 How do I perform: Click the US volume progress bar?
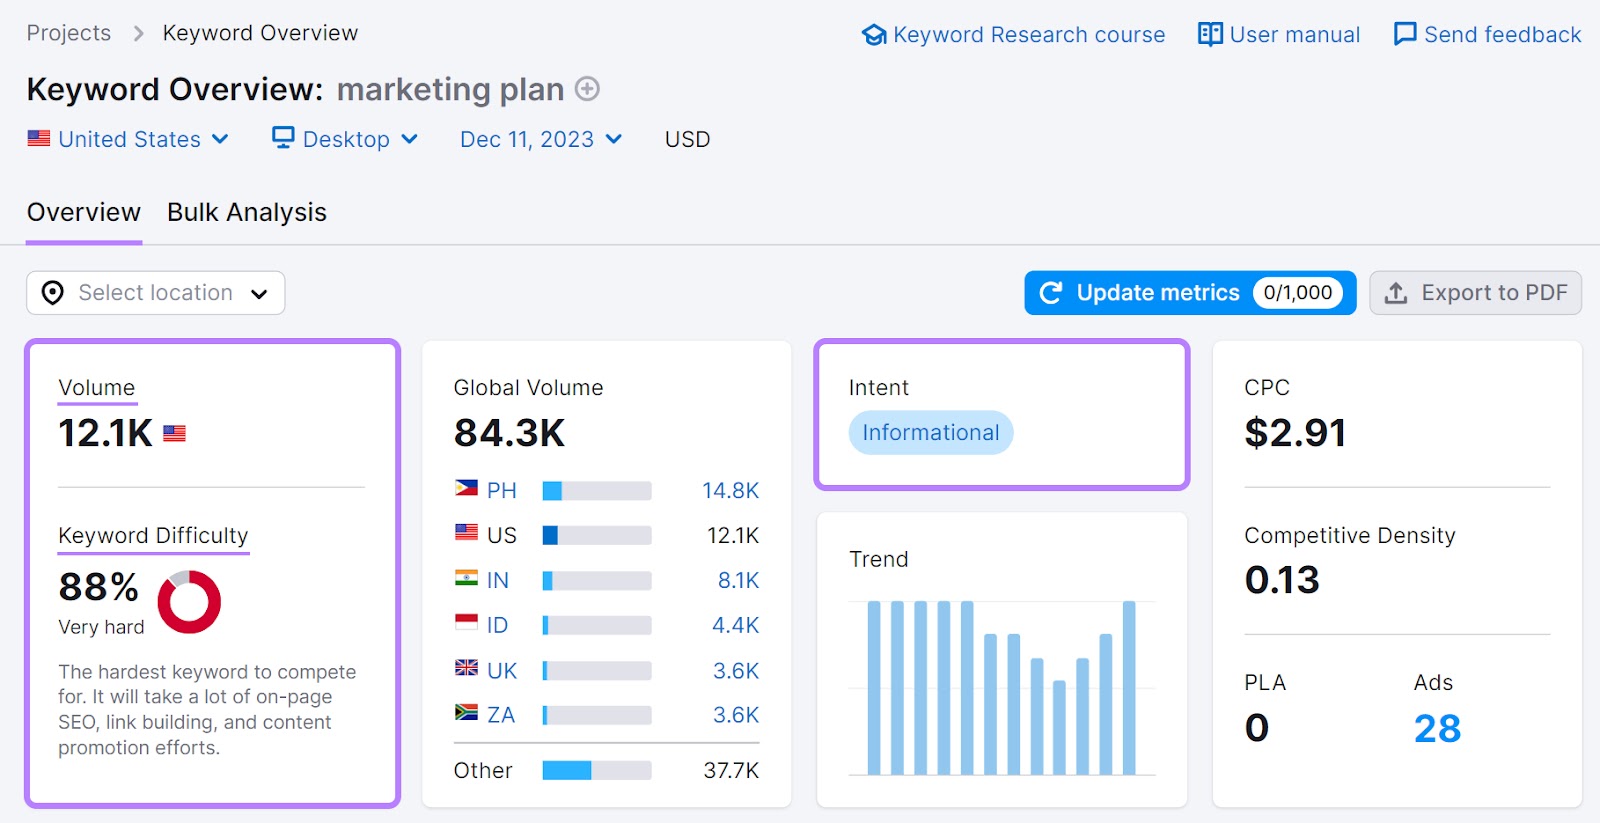tap(597, 536)
